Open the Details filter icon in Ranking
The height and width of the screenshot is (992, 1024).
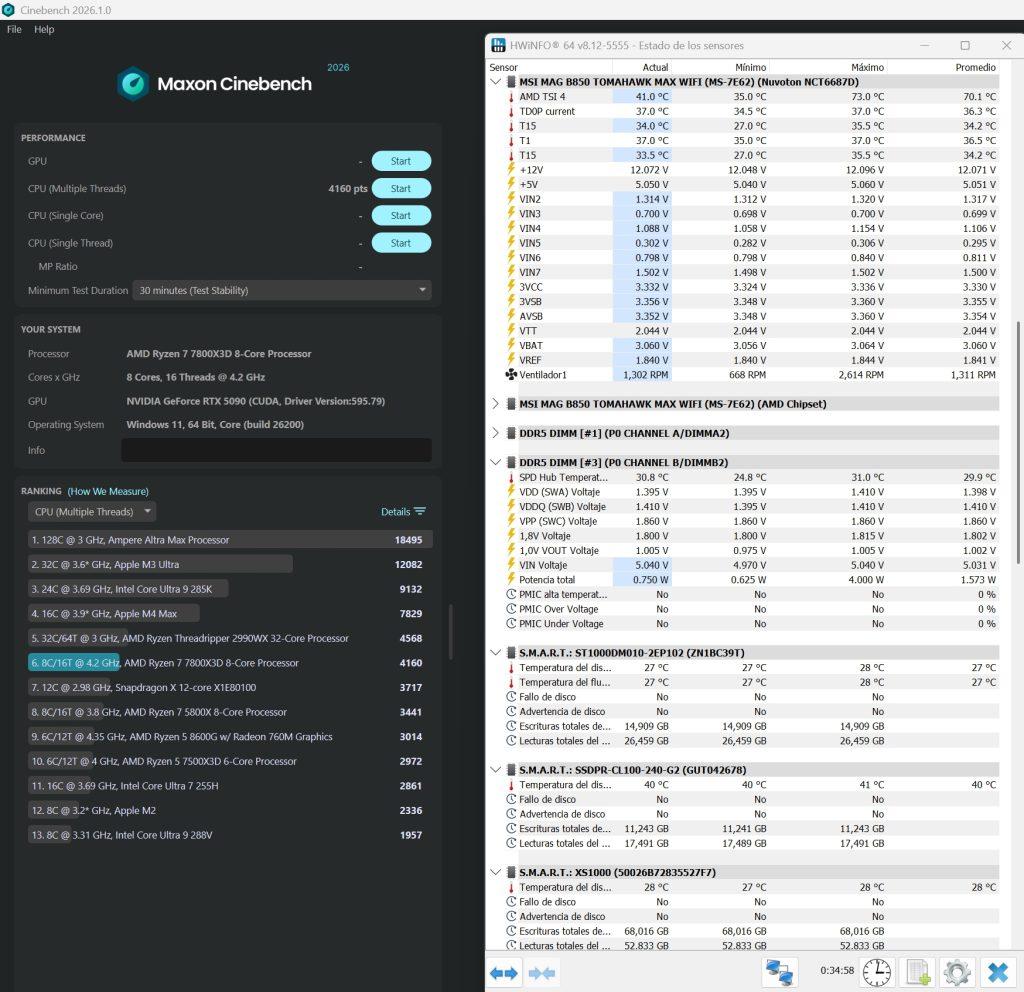pyautogui.click(x=420, y=511)
